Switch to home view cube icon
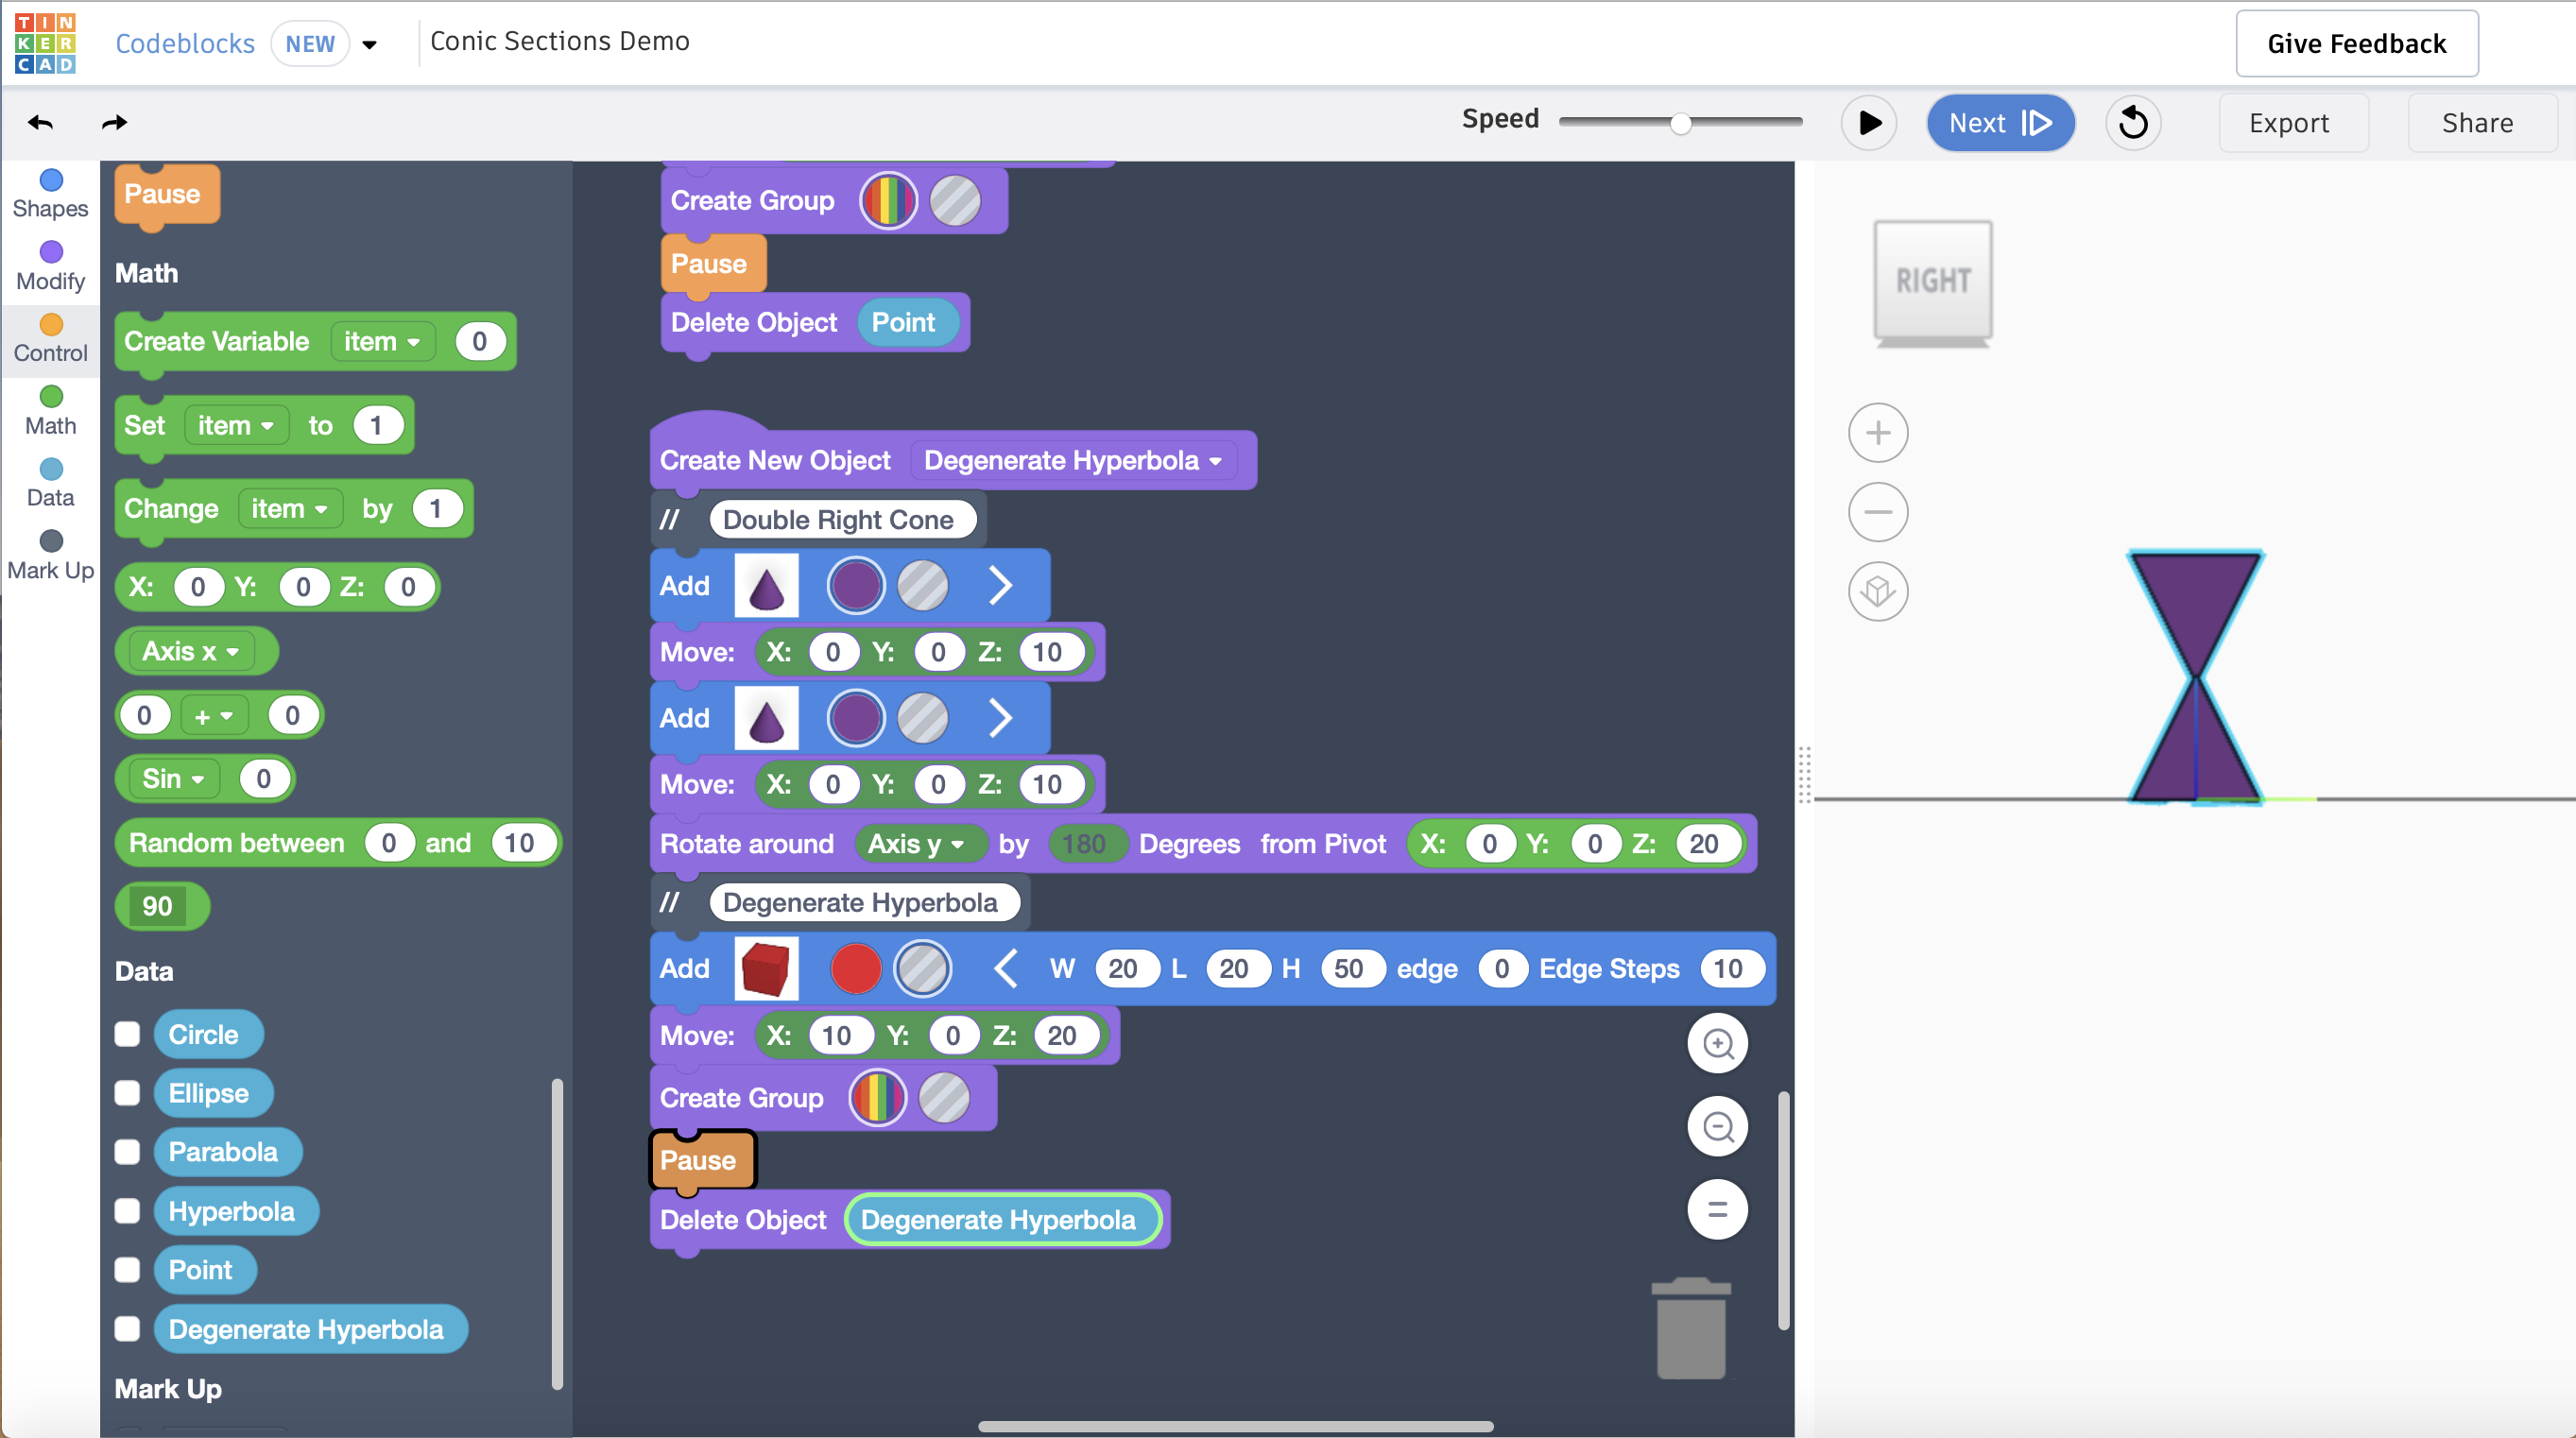Viewport: 2576px width, 1438px height. click(x=1878, y=591)
